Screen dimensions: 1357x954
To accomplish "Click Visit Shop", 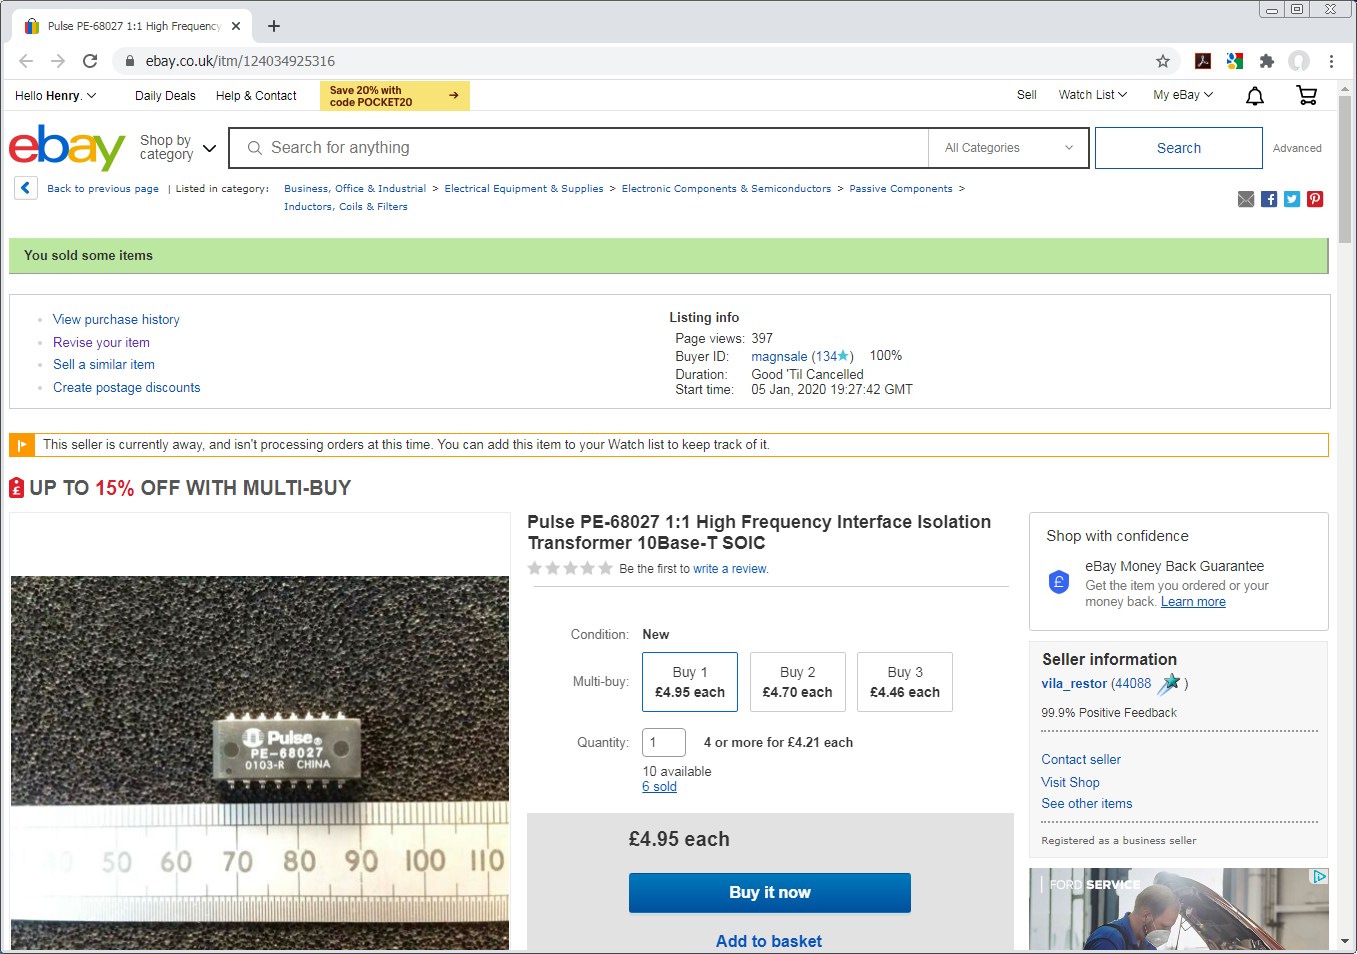I will pyautogui.click(x=1070, y=783).
